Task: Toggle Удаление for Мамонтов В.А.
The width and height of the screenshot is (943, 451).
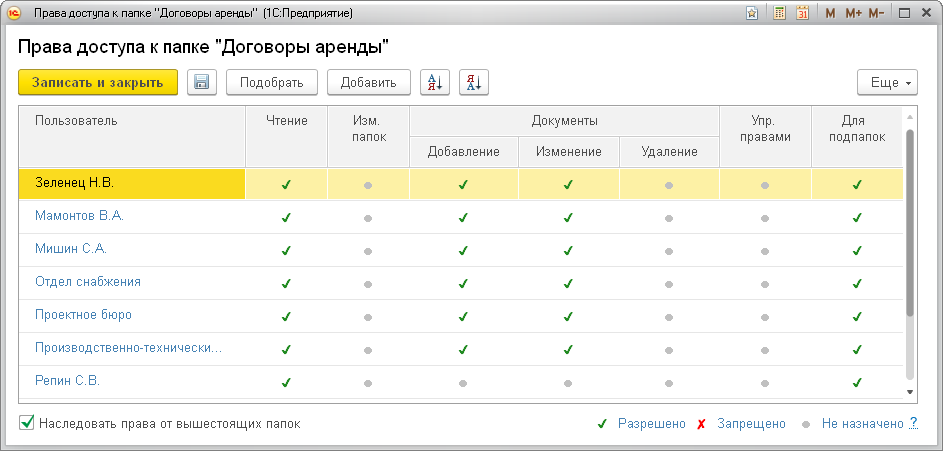Action: [x=669, y=218]
